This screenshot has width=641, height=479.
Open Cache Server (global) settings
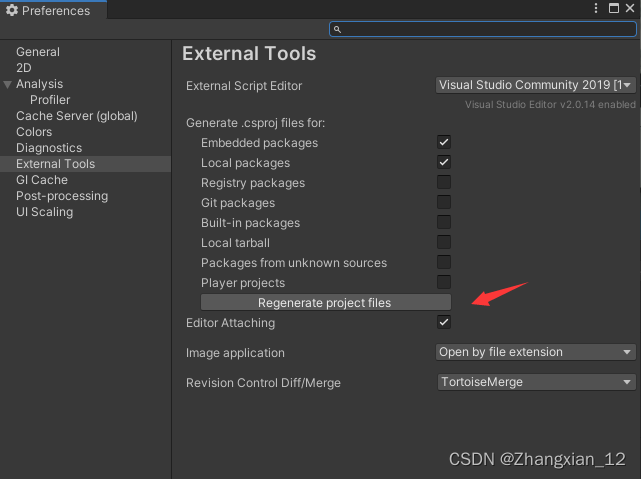pos(85,116)
